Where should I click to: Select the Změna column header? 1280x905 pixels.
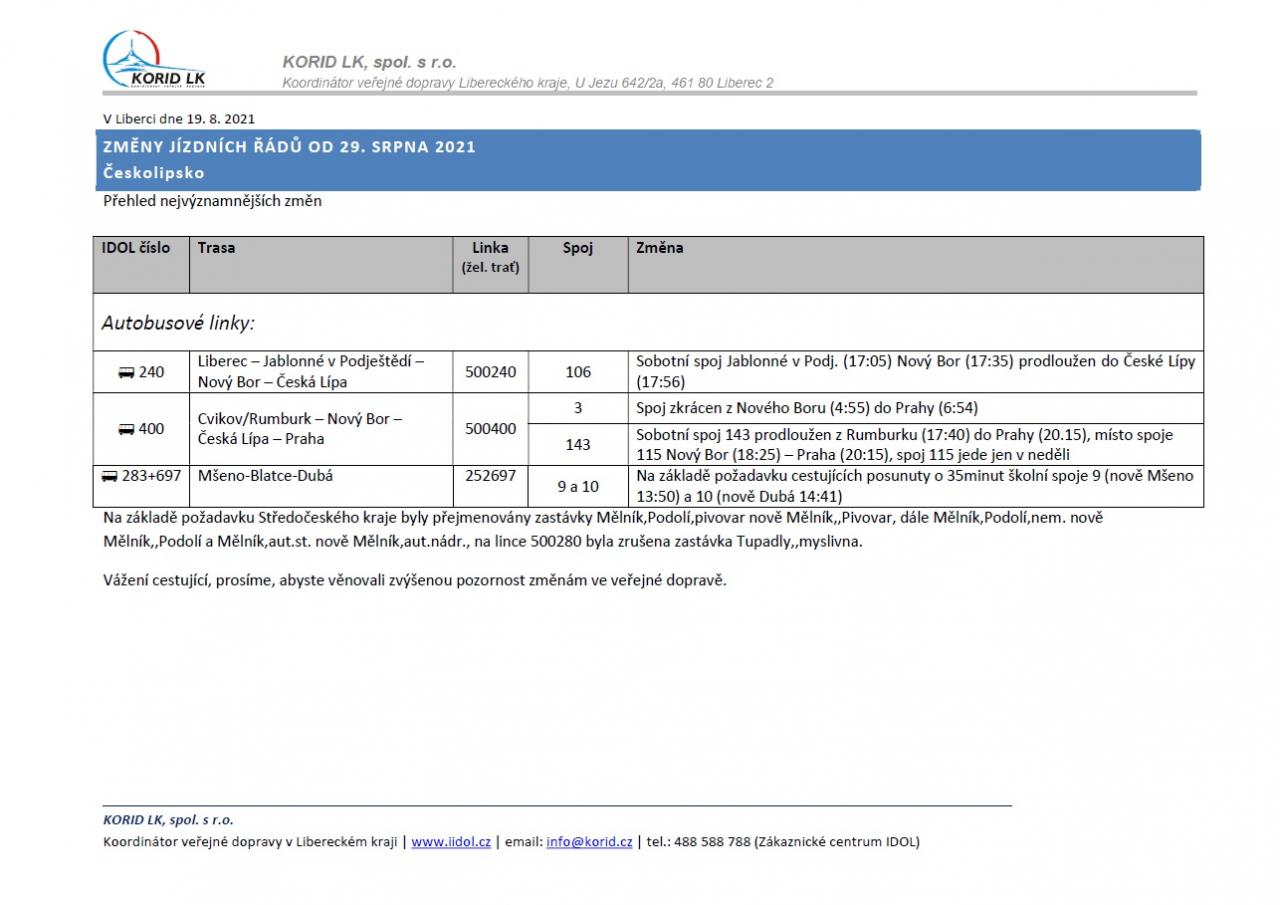(660, 248)
